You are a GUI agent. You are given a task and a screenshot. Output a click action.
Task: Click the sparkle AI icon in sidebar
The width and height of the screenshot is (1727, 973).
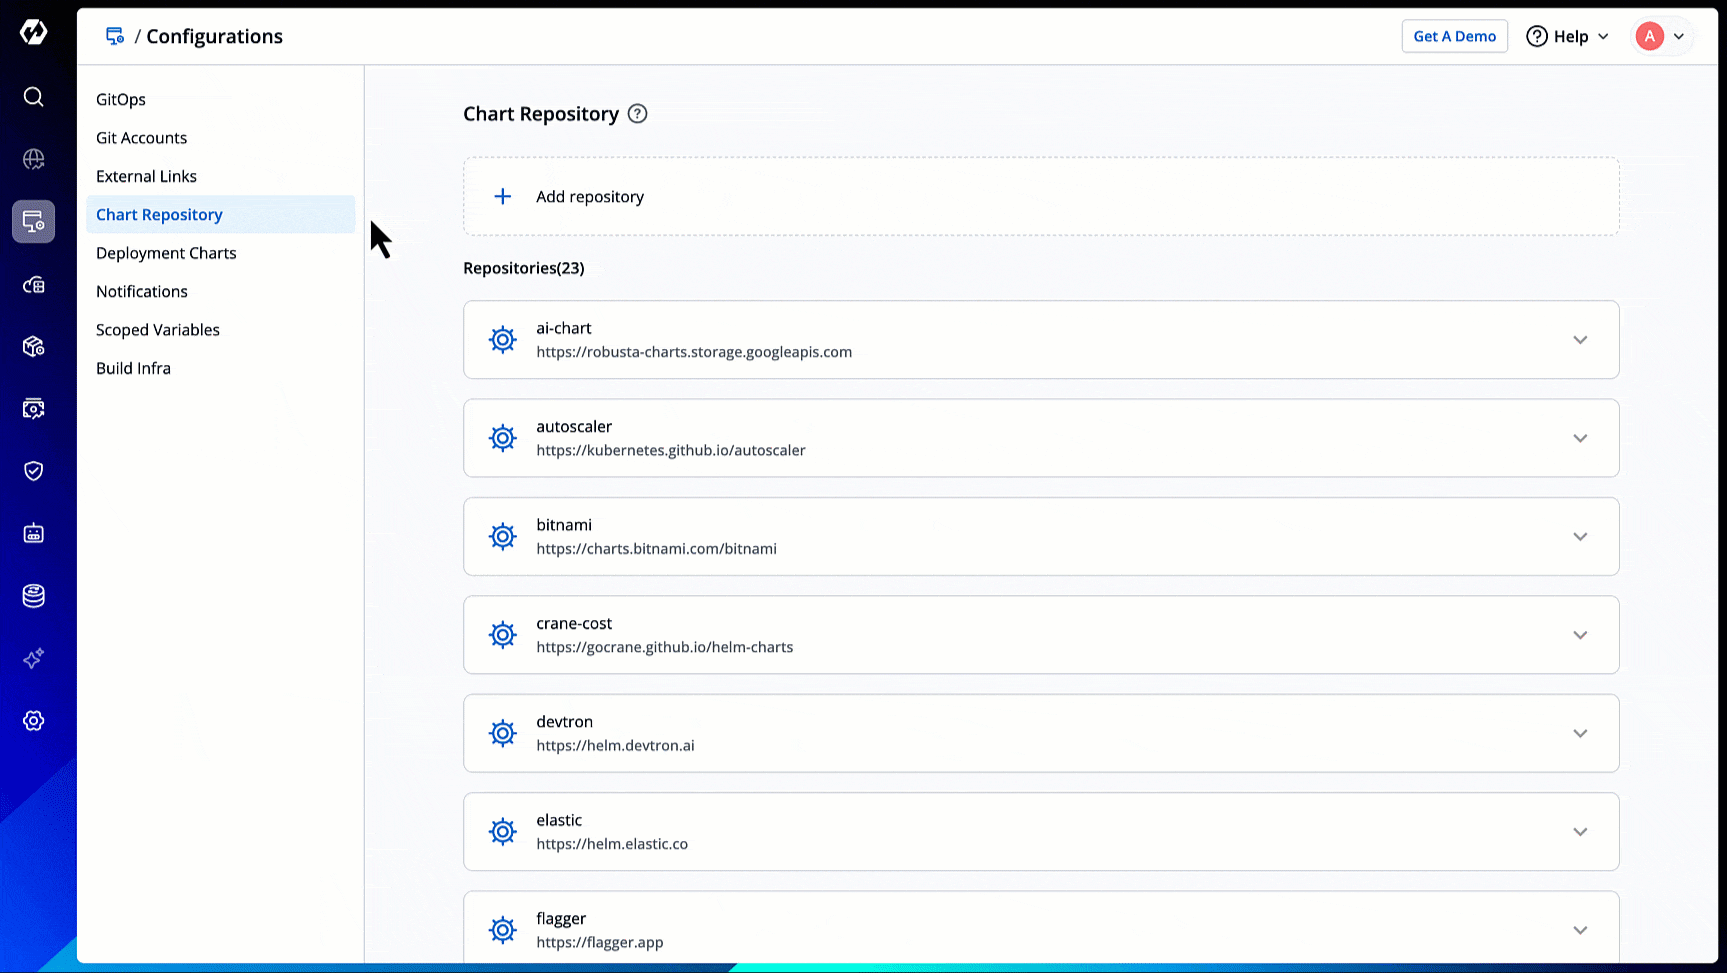coord(33,658)
